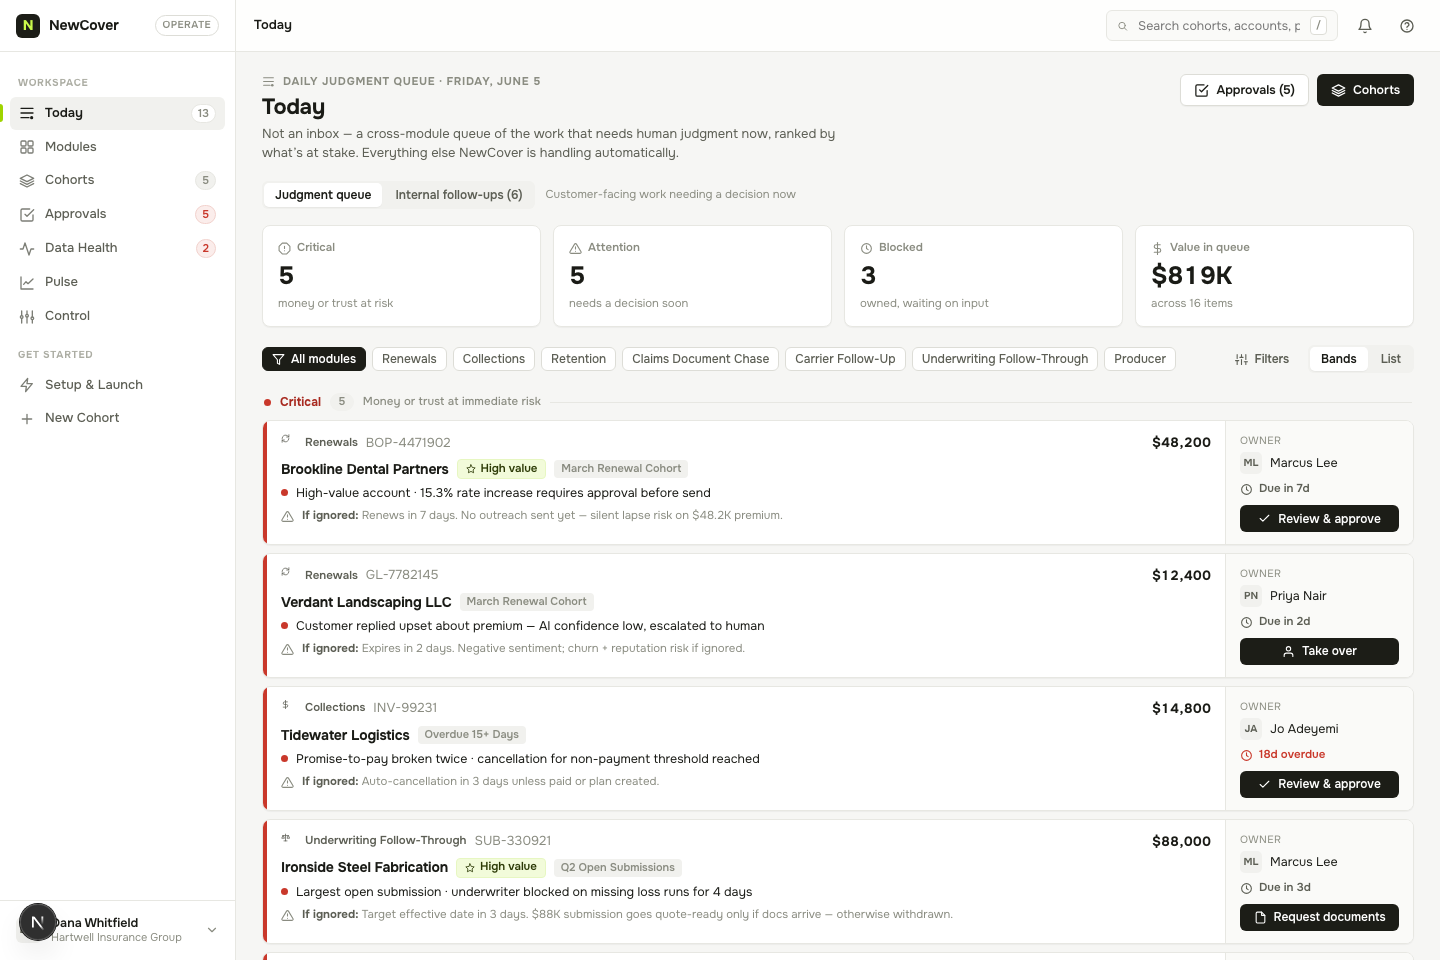
Task: Click the Pulse chart icon in sidebar
Action: [27, 282]
